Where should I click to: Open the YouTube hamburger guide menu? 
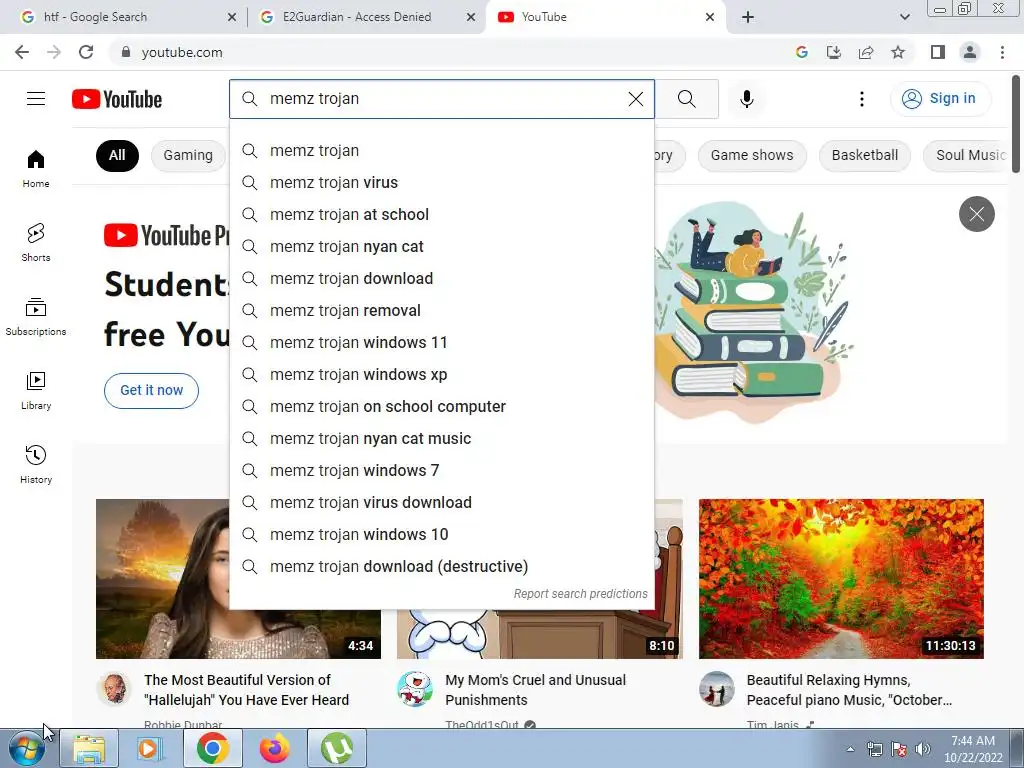click(x=36, y=99)
